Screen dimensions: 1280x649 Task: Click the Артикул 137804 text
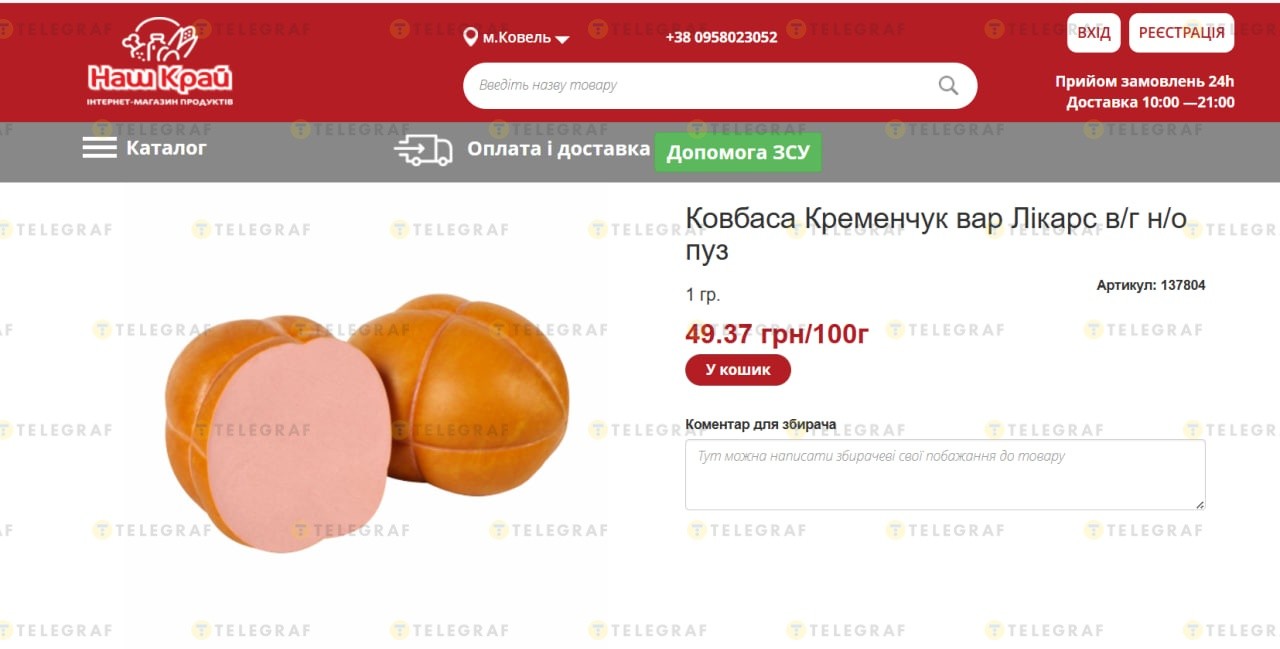click(x=1151, y=285)
